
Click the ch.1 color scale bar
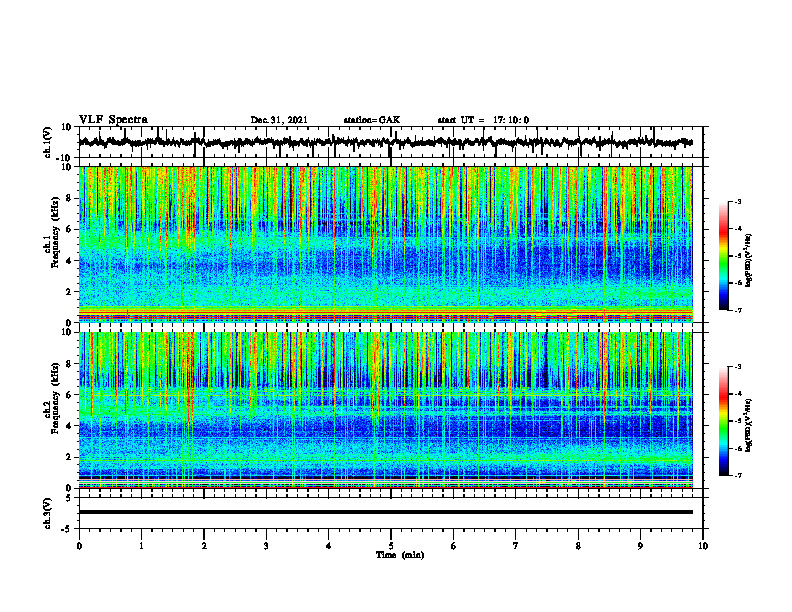(x=724, y=255)
